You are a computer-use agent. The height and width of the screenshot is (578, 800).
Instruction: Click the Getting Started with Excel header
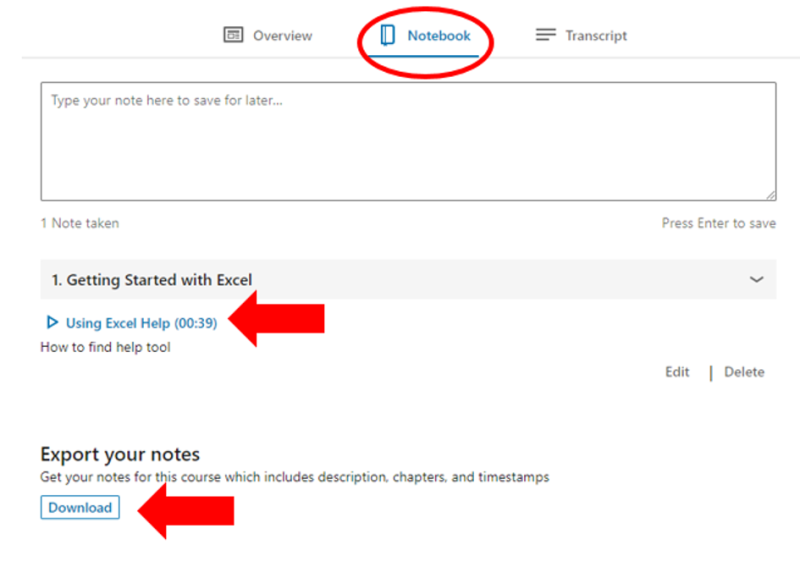(x=152, y=280)
